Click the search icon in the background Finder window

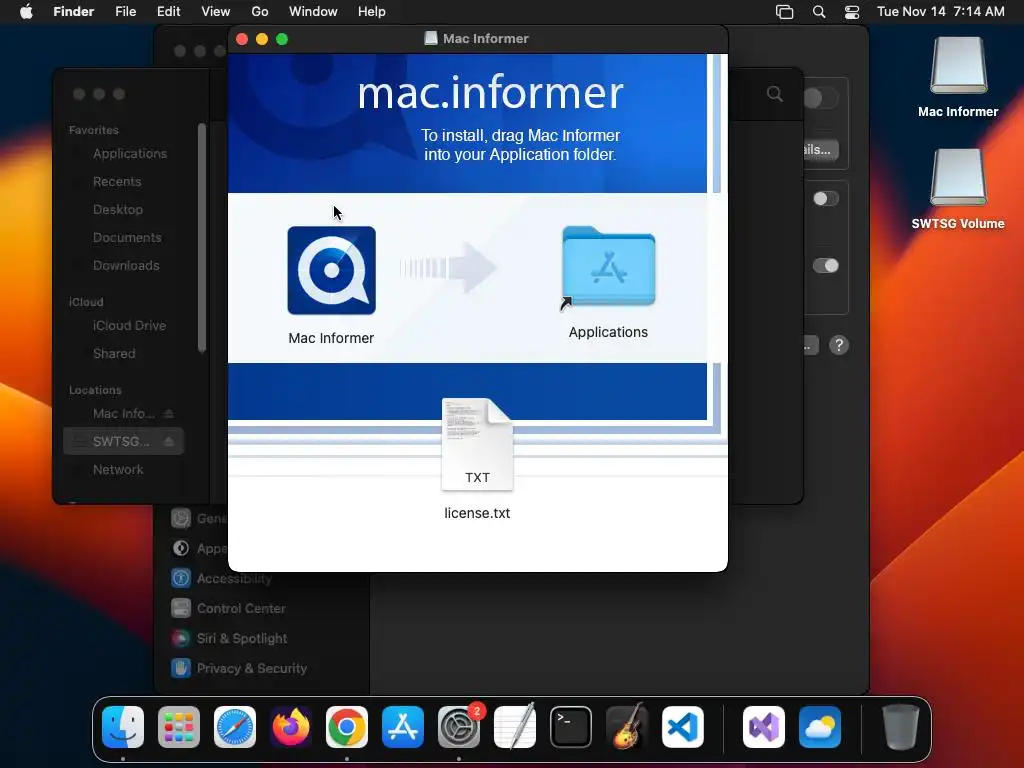[x=775, y=94]
